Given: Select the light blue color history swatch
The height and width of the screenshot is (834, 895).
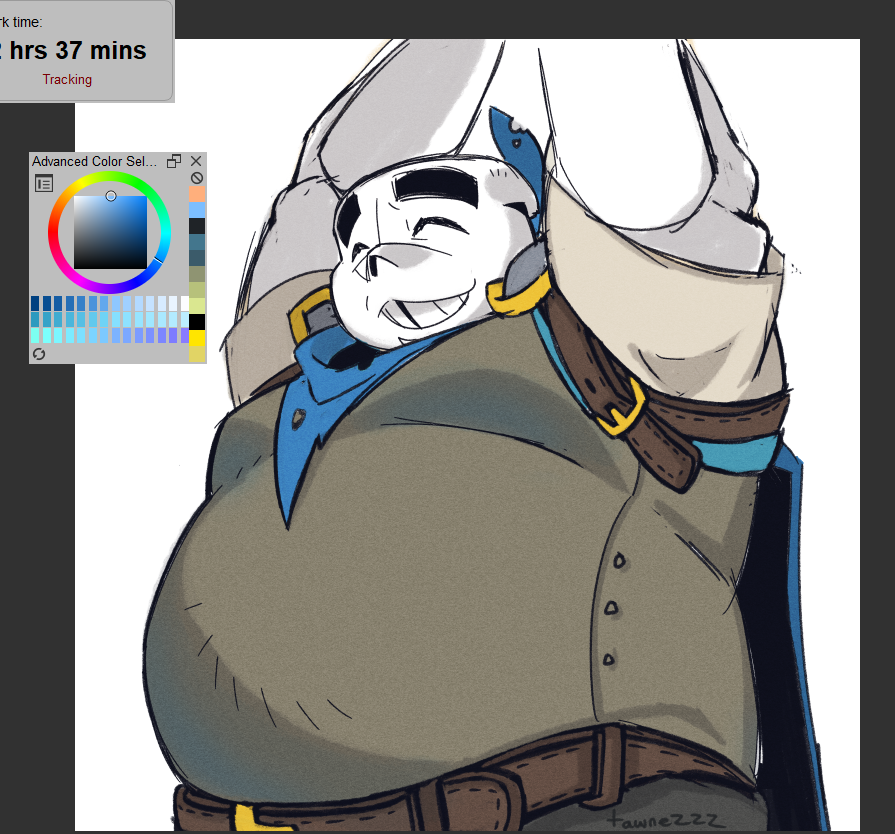Looking at the screenshot, I should (197, 210).
